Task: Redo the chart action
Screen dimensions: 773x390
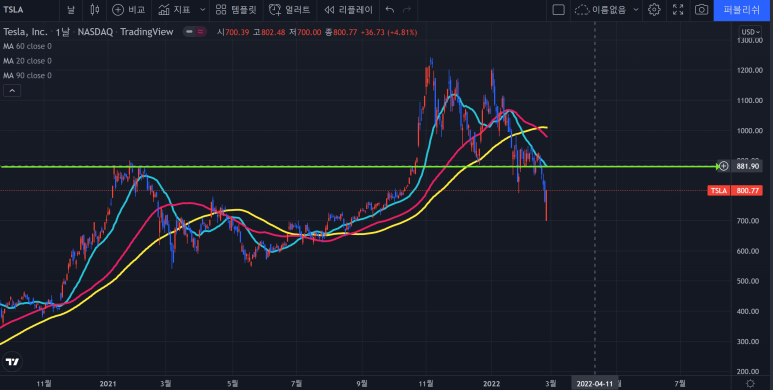Action: [x=407, y=10]
